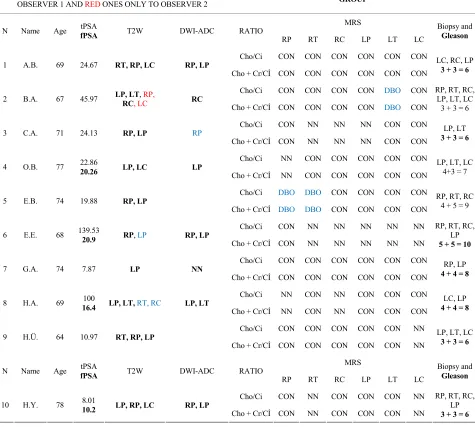The height and width of the screenshot is (427, 475).
Task: Click the red LC text in B.A. row
Action: (x=142, y=104)
